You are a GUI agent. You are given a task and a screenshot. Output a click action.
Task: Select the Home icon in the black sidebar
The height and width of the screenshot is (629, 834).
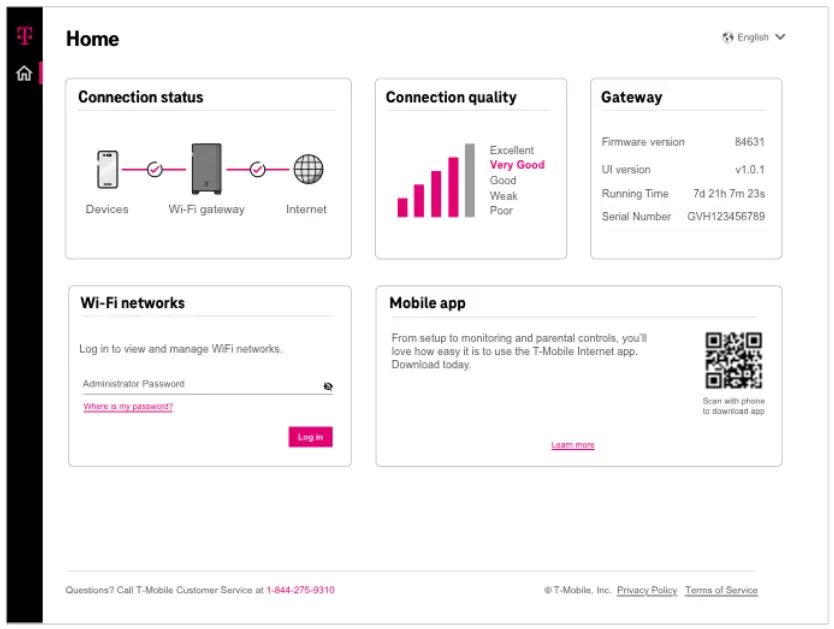(25, 73)
